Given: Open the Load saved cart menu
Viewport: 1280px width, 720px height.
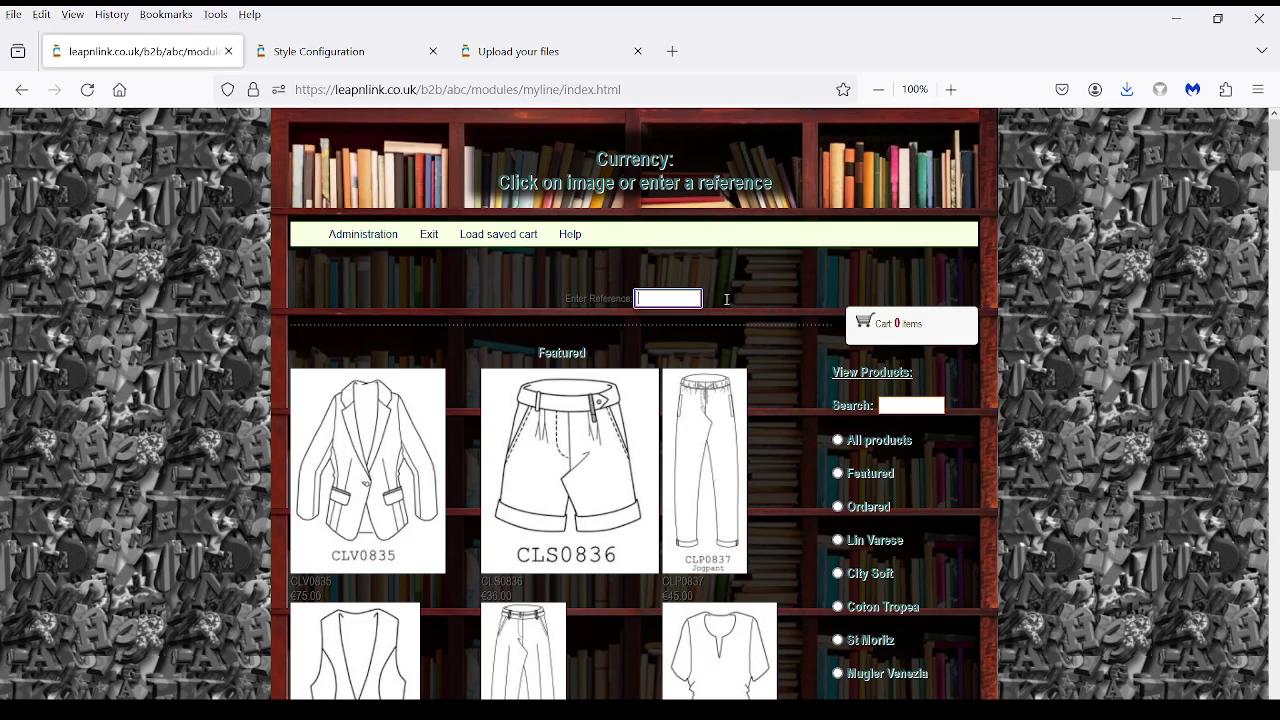Looking at the screenshot, I should pyautogui.click(x=498, y=234).
